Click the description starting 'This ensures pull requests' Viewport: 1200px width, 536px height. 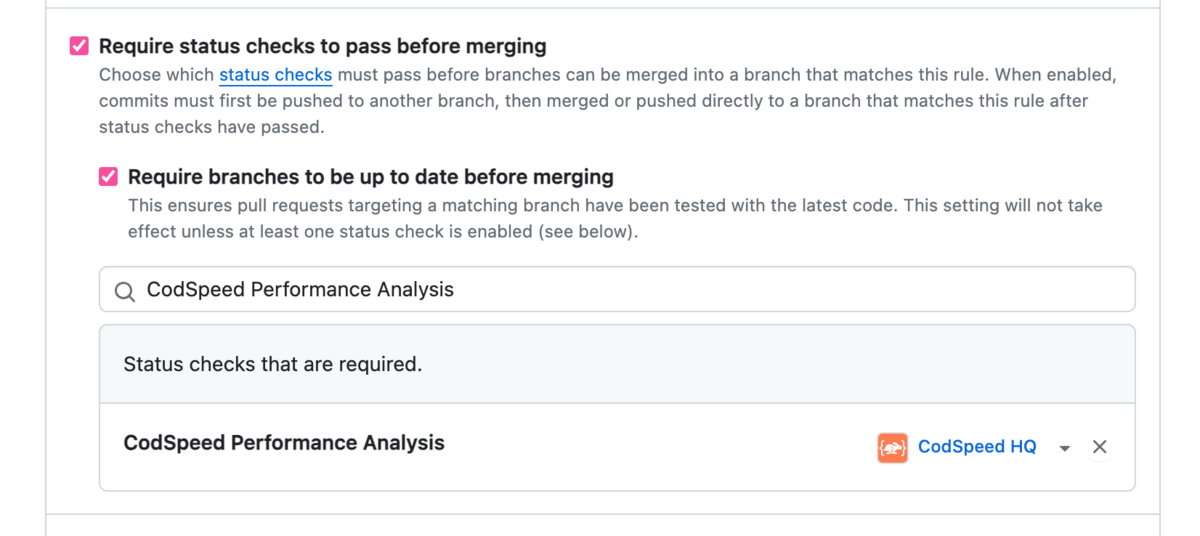pos(500,206)
